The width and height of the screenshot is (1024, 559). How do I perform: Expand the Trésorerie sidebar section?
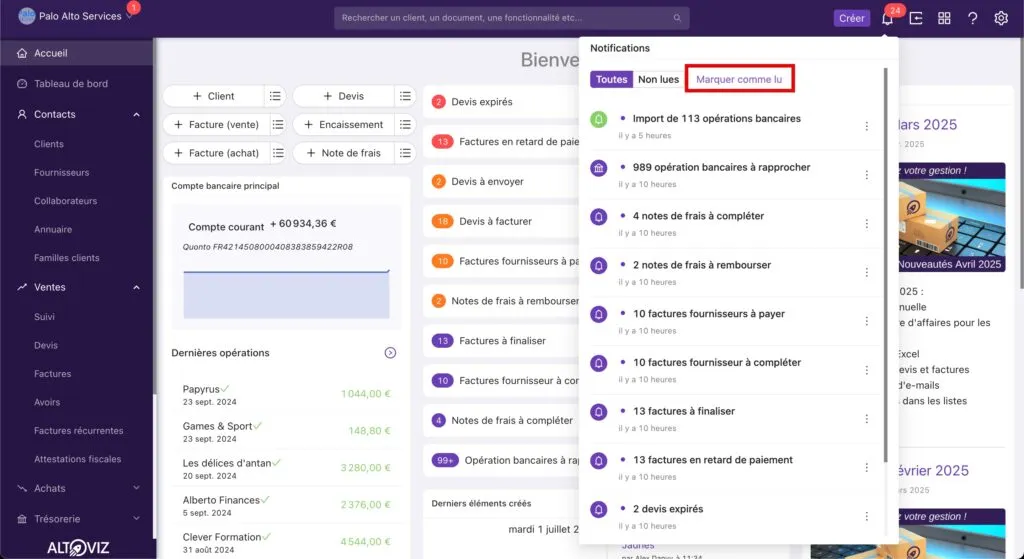[x=136, y=519]
